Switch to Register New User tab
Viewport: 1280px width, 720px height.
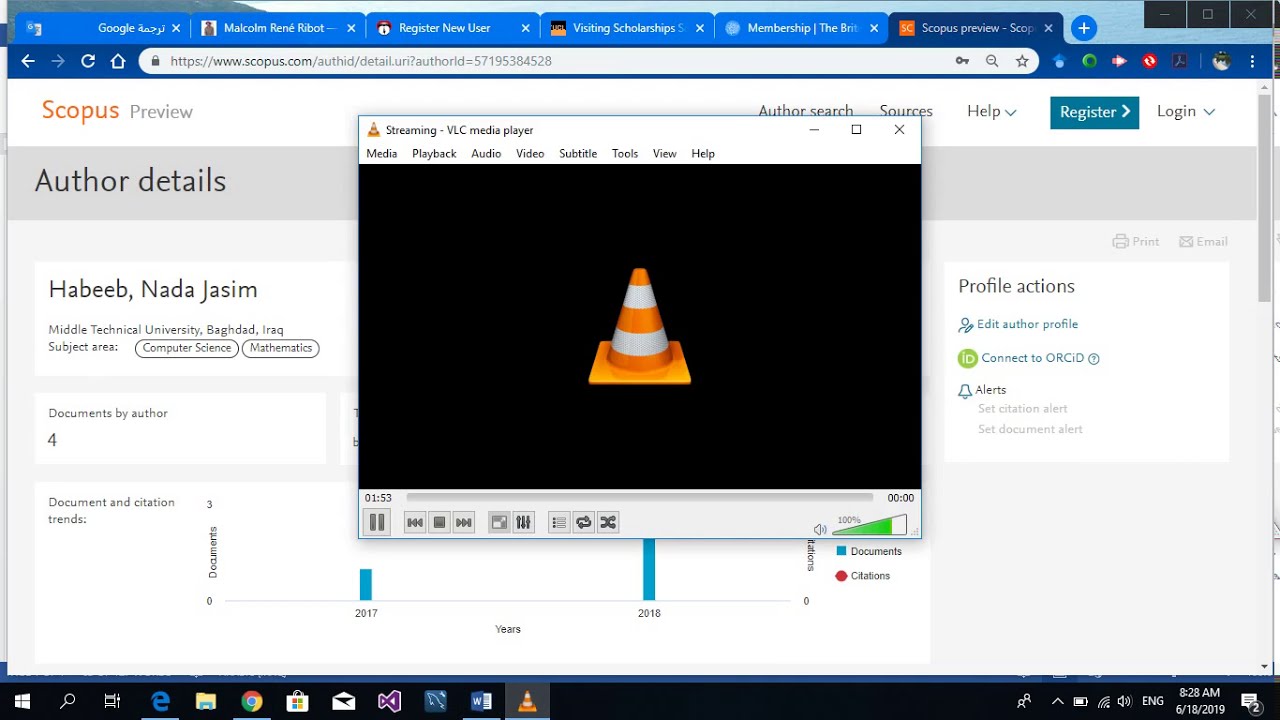click(x=453, y=28)
